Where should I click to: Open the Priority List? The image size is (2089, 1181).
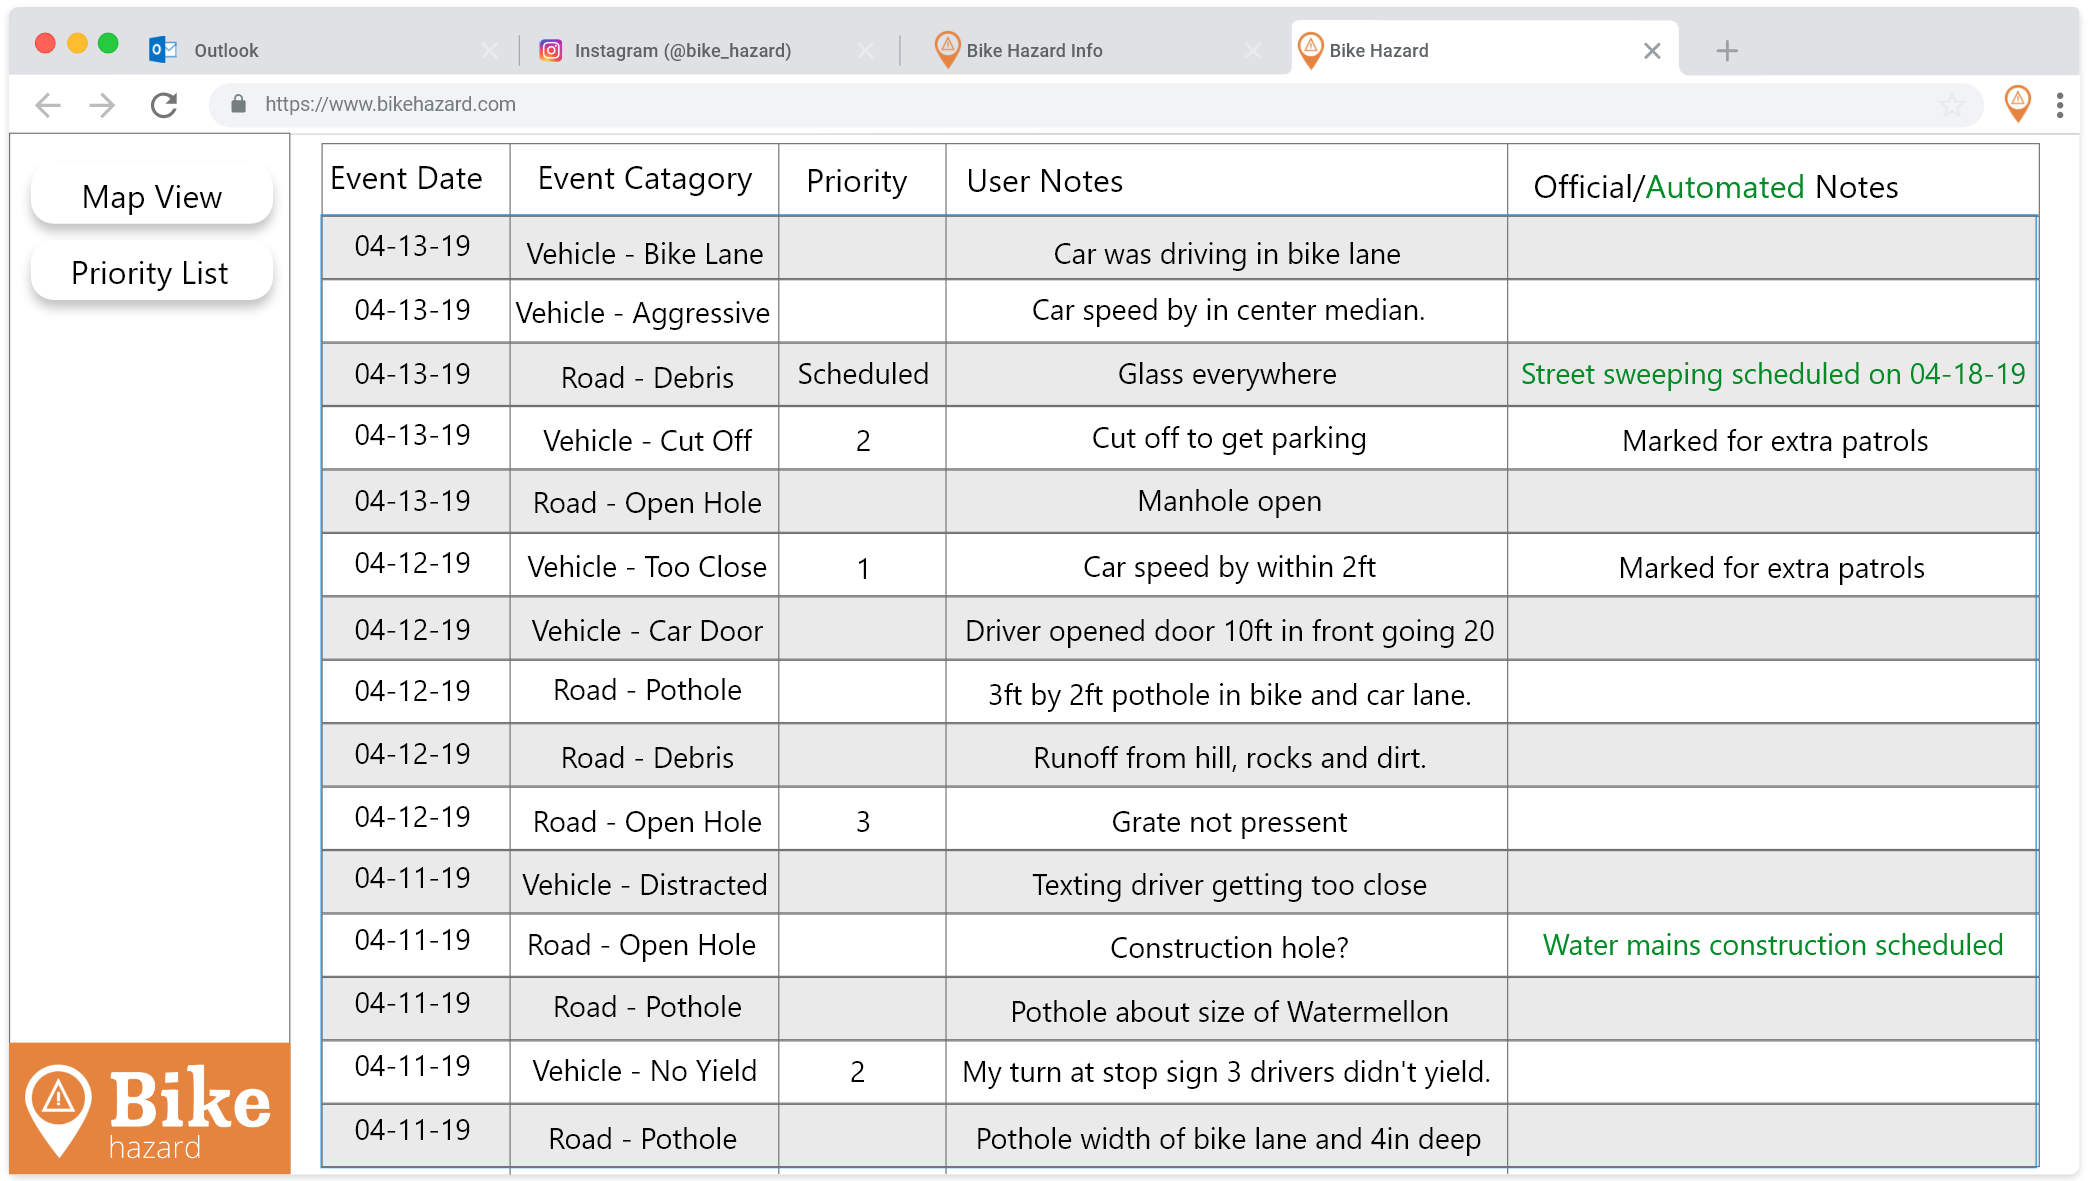coord(150,273)
